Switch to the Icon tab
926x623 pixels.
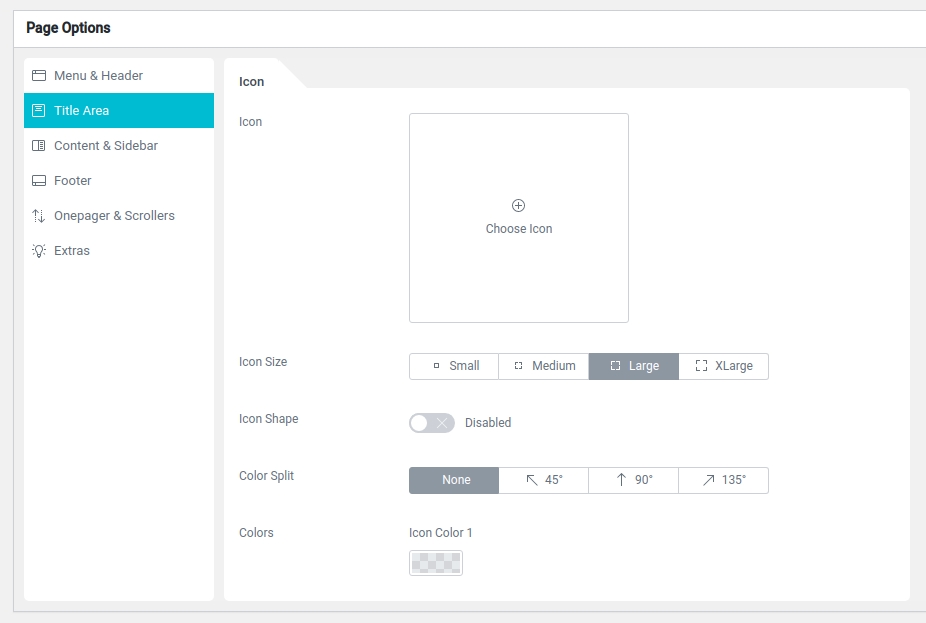click(252, 82)
